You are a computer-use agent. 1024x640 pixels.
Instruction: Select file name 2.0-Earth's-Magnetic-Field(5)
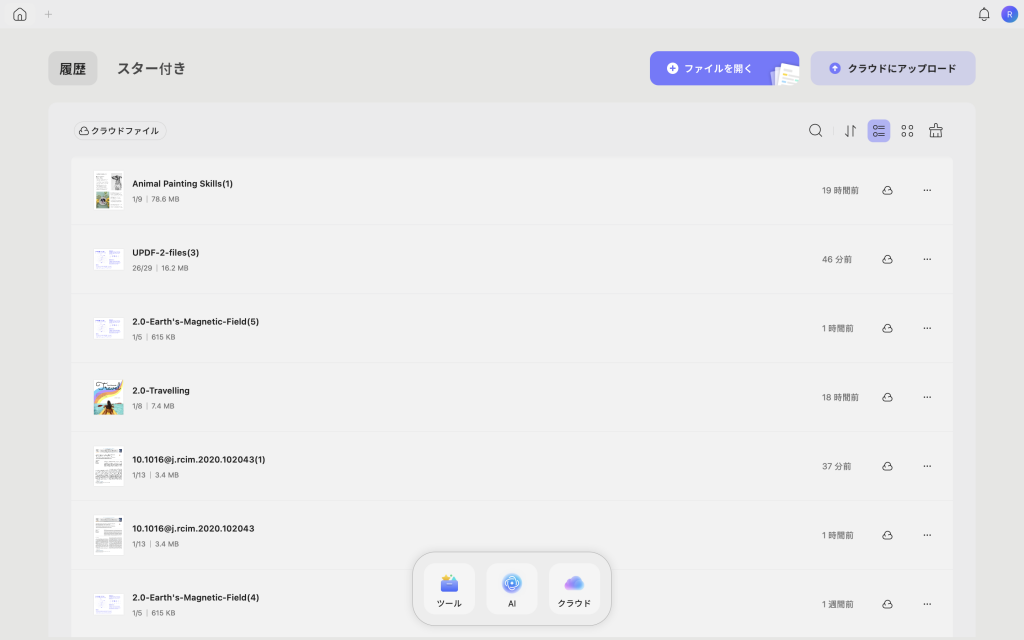(x=195, y=321)
